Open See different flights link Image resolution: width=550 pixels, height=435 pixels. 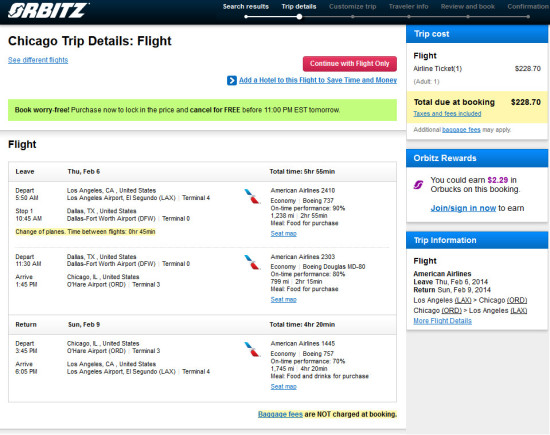(38, 60)
